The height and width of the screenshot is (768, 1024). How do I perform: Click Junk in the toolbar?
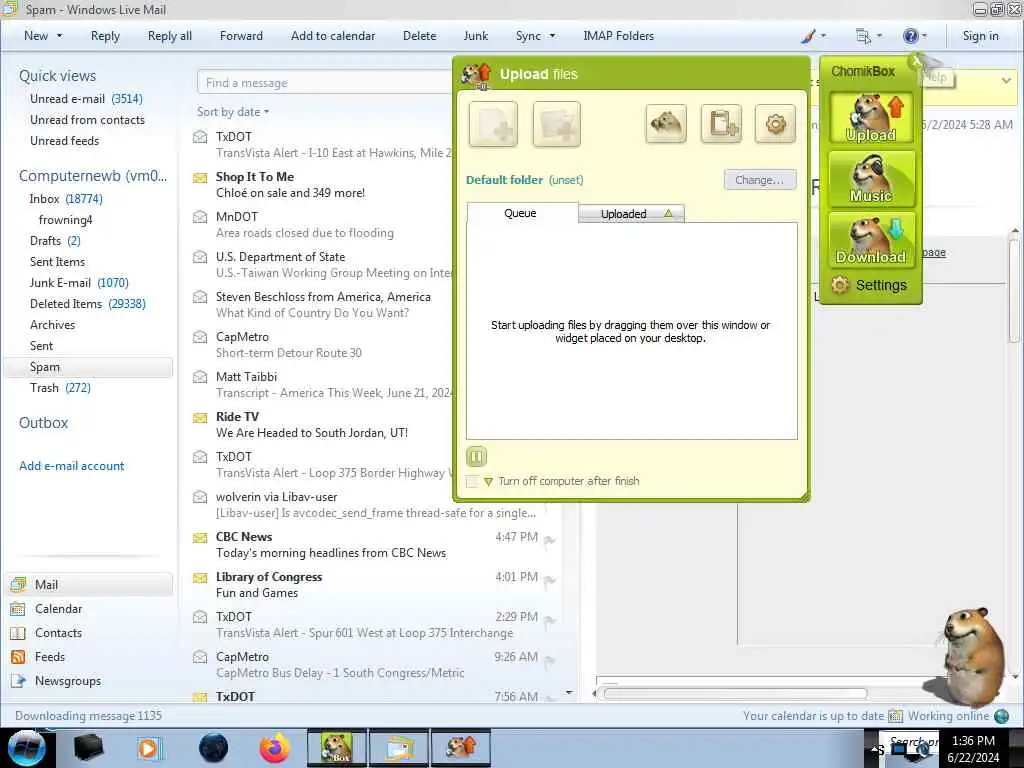coord(475,36)
